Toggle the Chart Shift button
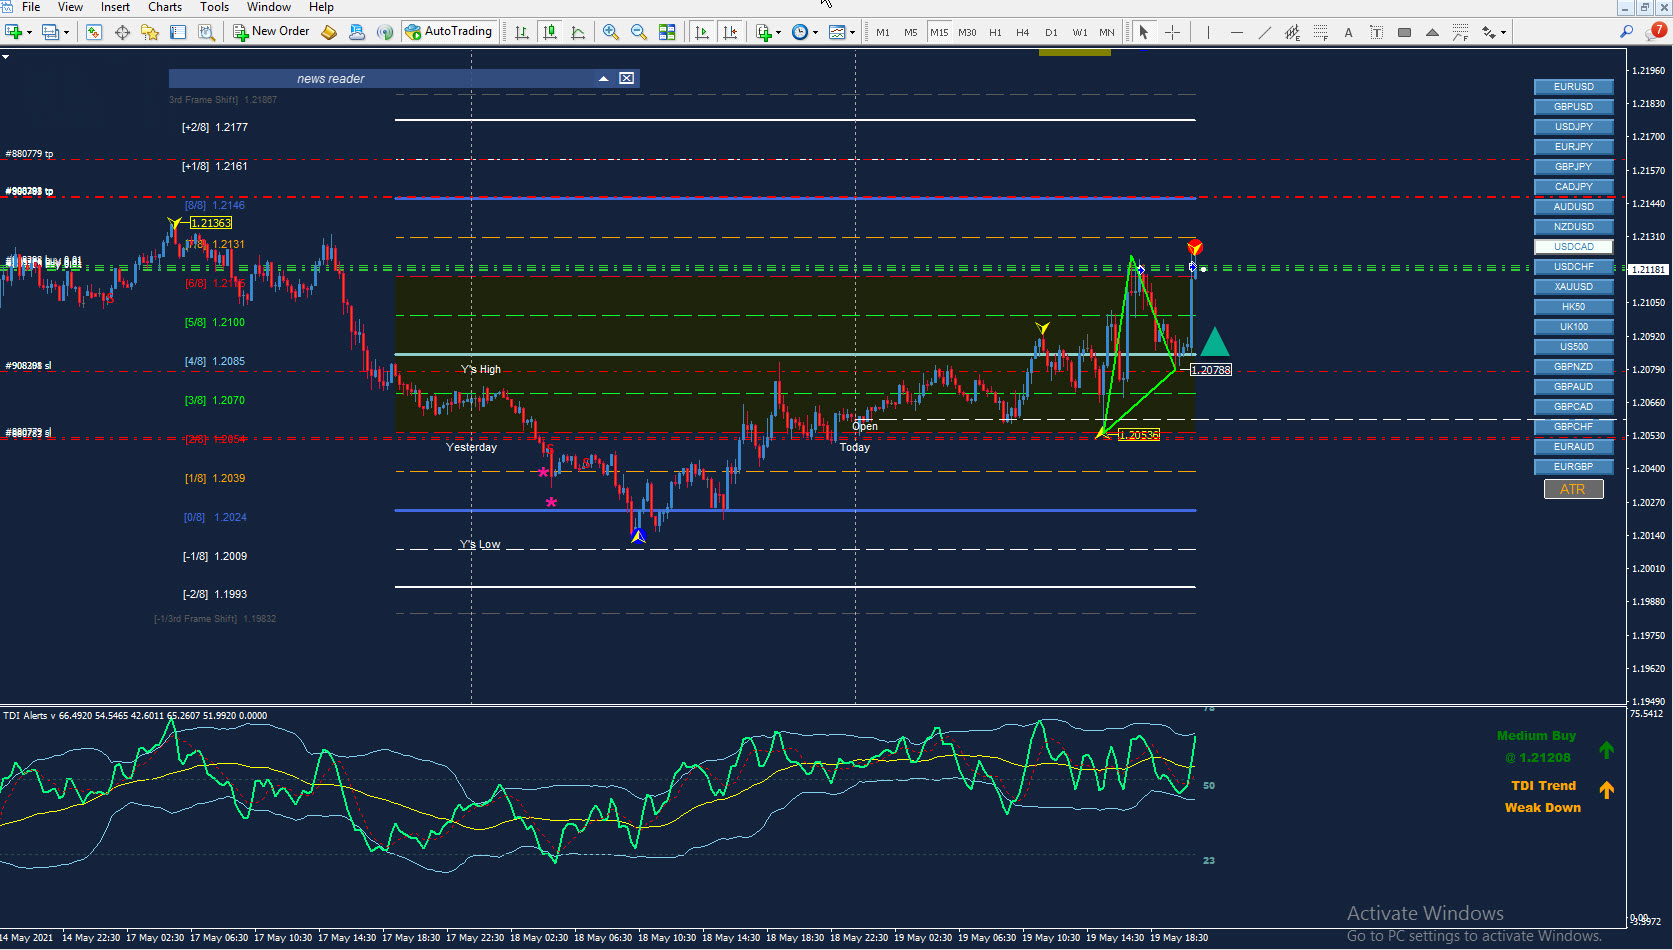Screen dimensions: 1673x950 point(730,32)
